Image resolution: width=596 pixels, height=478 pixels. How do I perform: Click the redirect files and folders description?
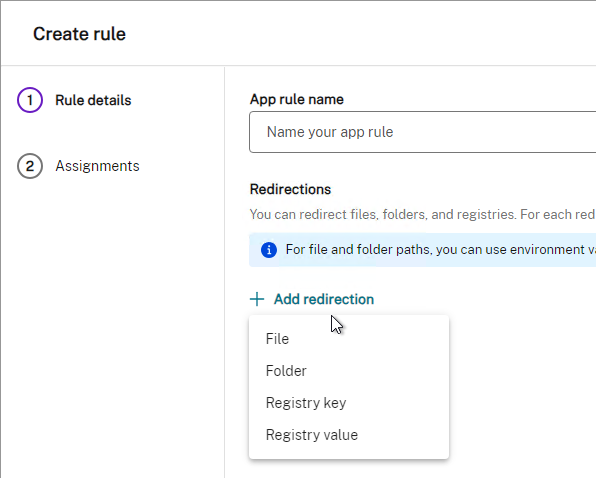click(x=423, y=215)
